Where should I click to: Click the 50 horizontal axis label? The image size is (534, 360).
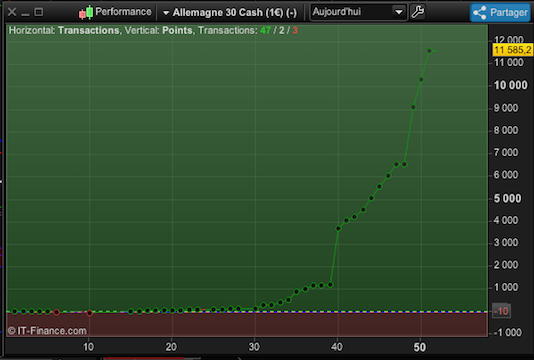pyautogui.click(x=420, y=347)
